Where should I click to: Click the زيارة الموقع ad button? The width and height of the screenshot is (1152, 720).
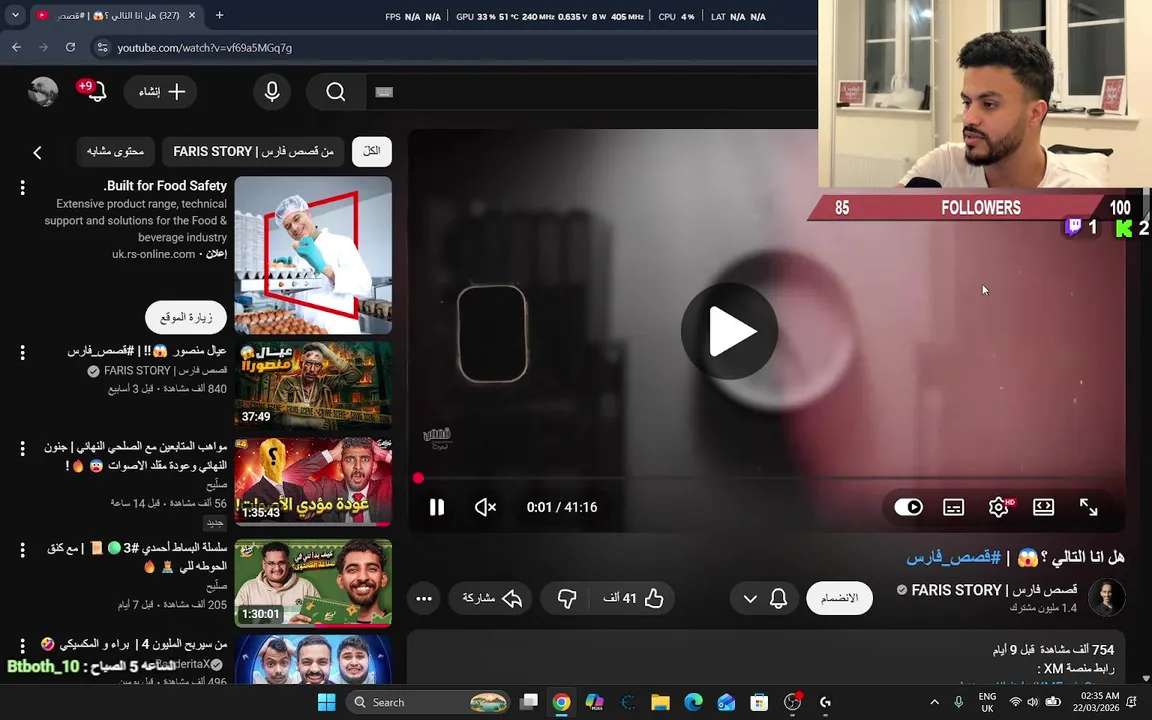click(x=186, y=317)
